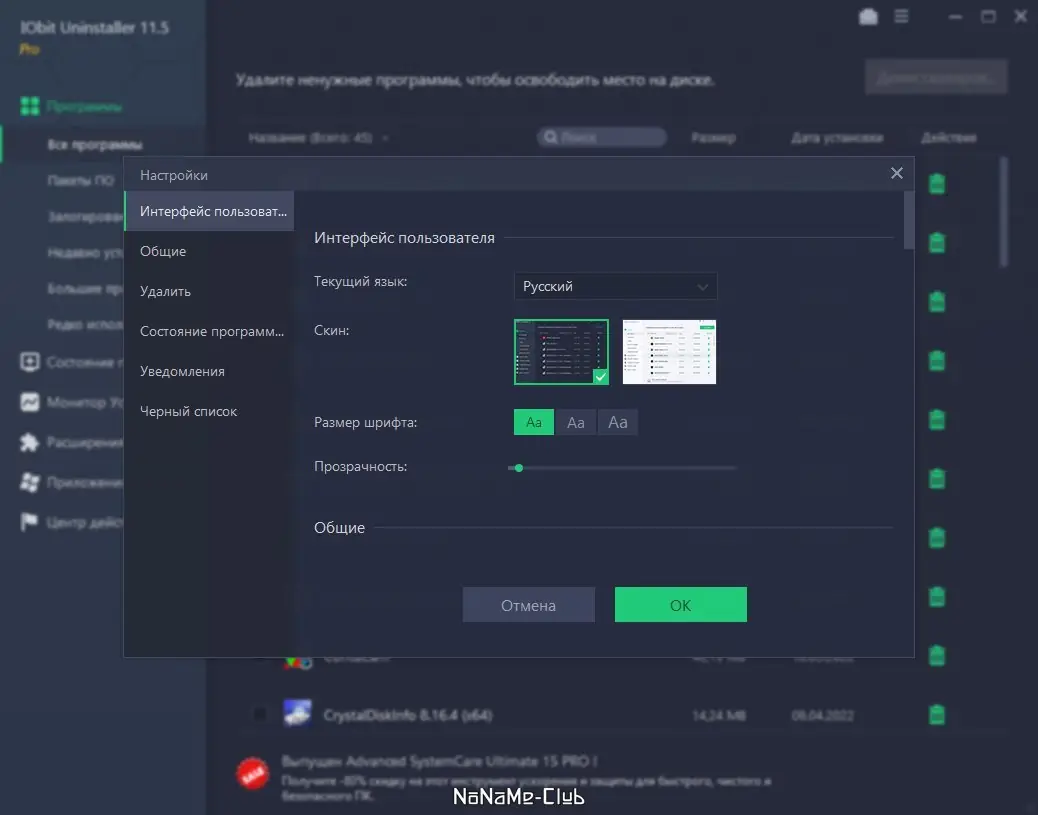This screenshot has height=815, width=1038.
Task: Click CrystalDiskInfo 8.16.4 (x64) name
Action: coord(408,715)
